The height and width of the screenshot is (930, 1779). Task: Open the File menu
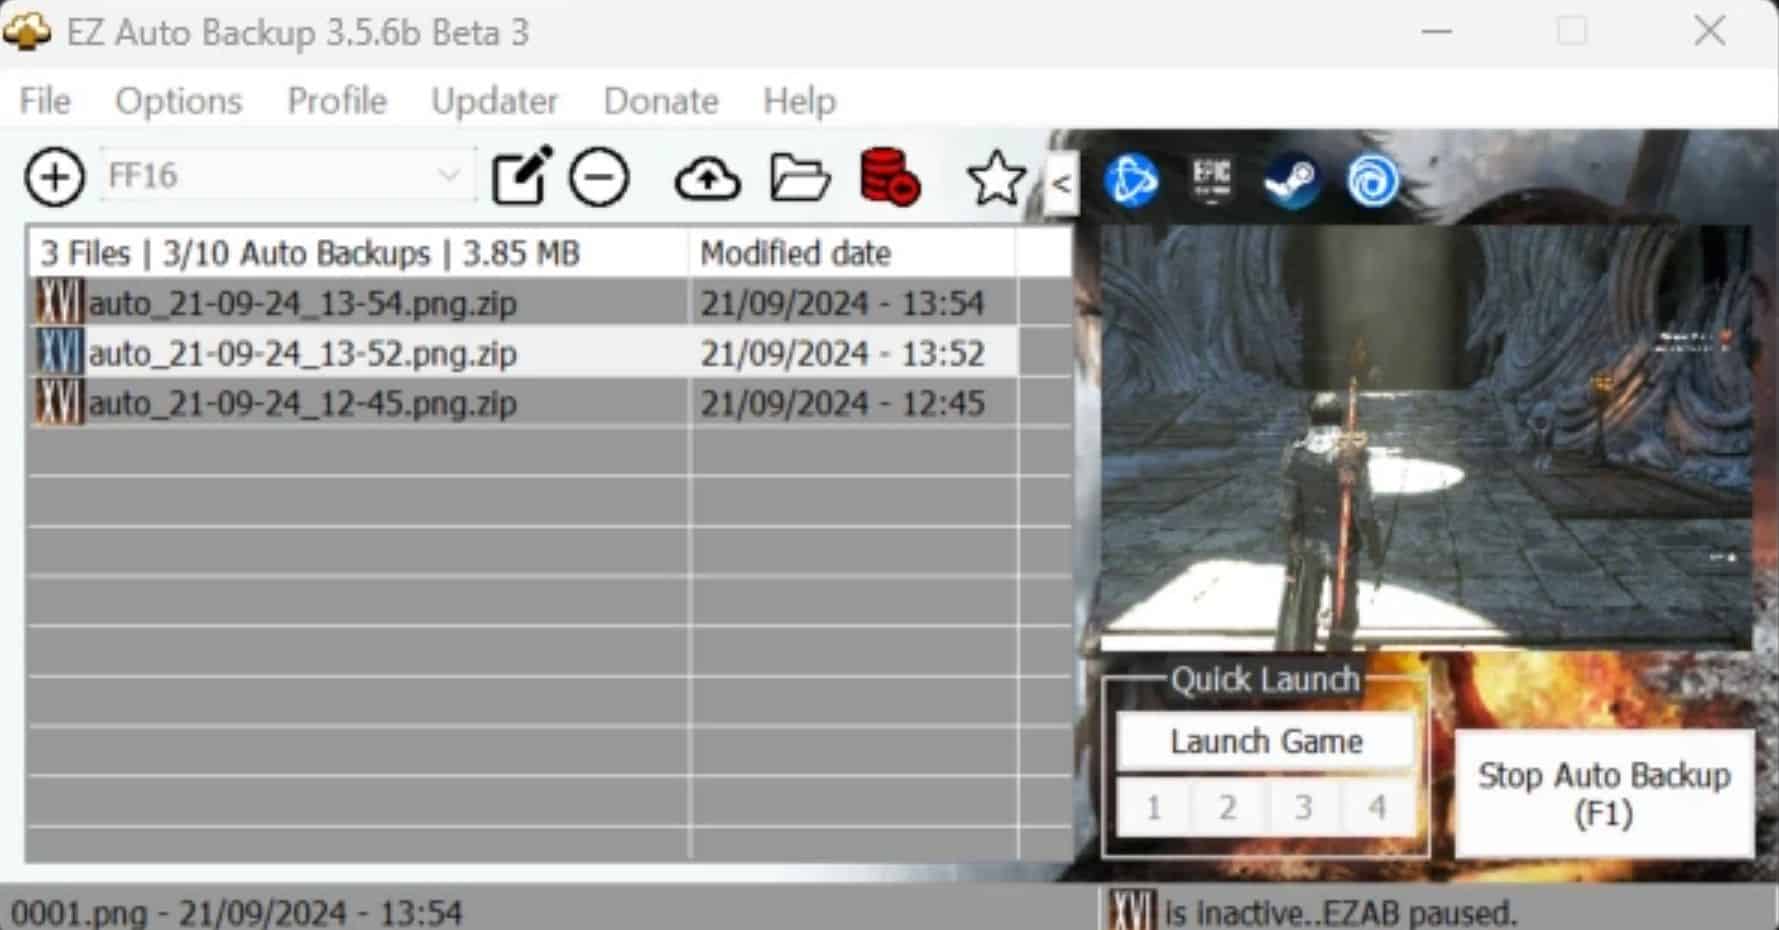45,101
